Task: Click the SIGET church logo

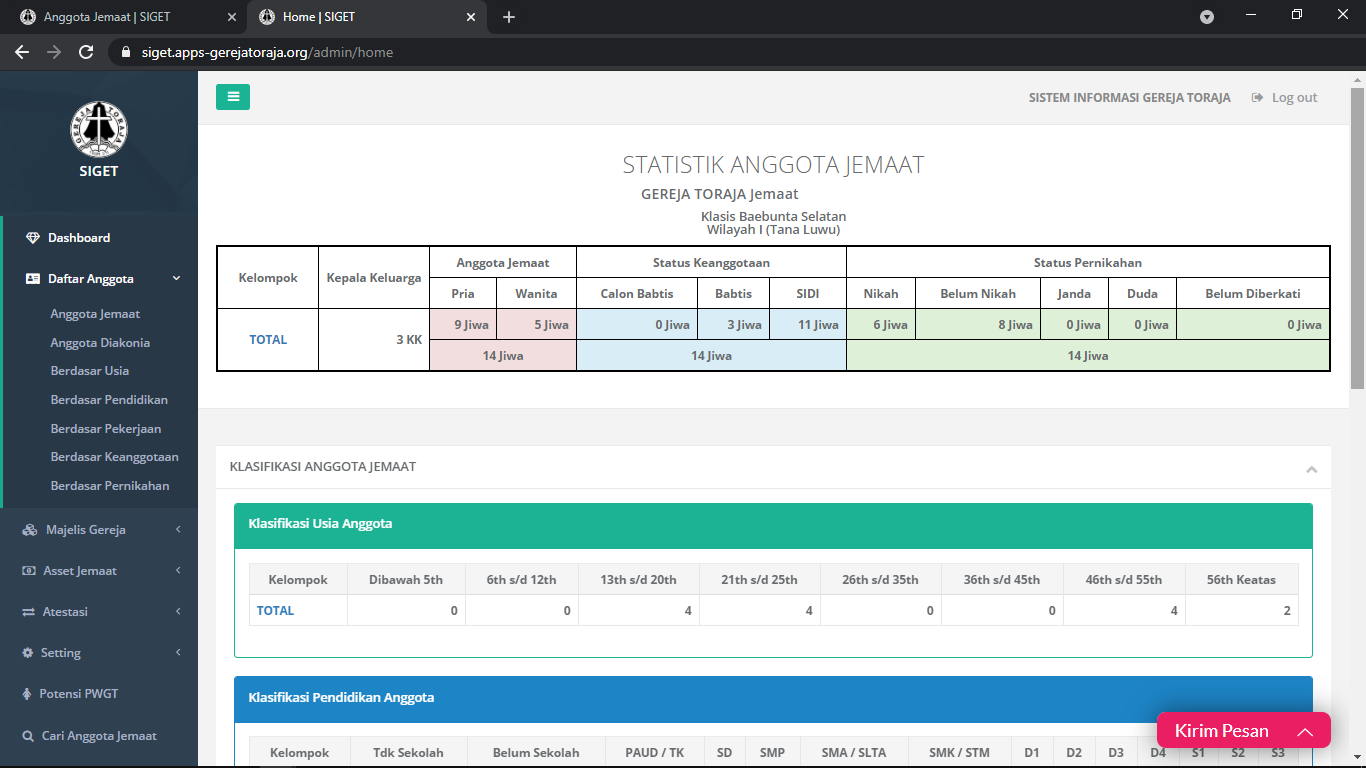Action: click(99, 129)
